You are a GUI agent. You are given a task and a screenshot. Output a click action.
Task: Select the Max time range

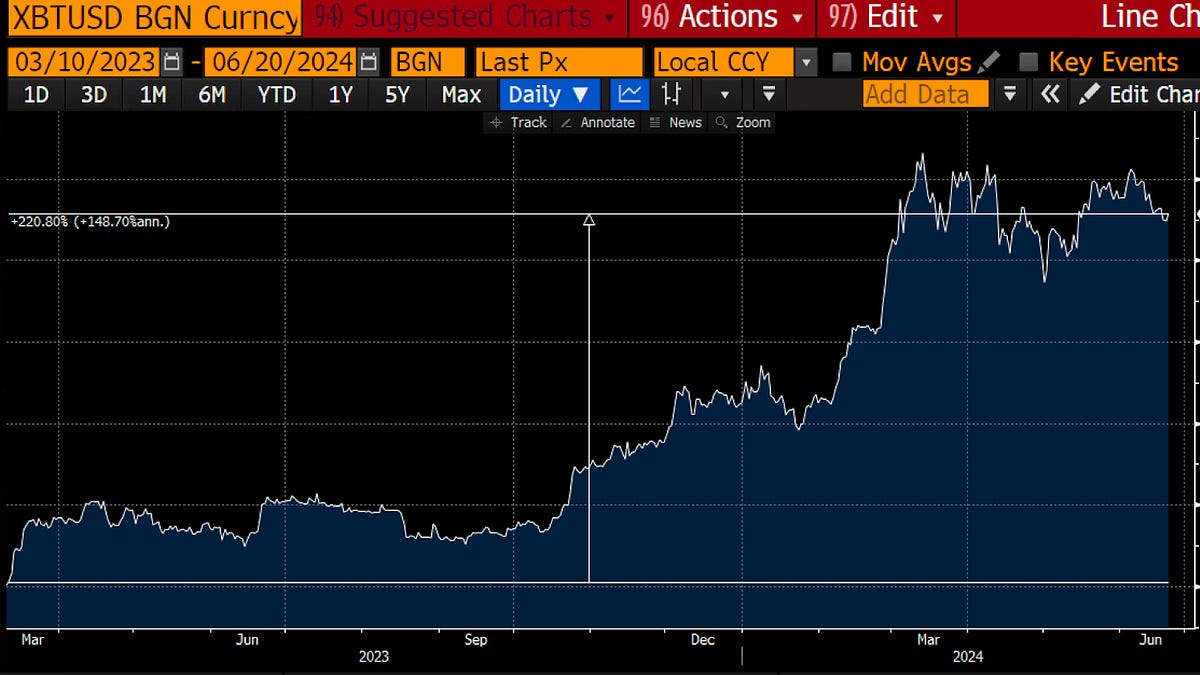click(461, 95)
